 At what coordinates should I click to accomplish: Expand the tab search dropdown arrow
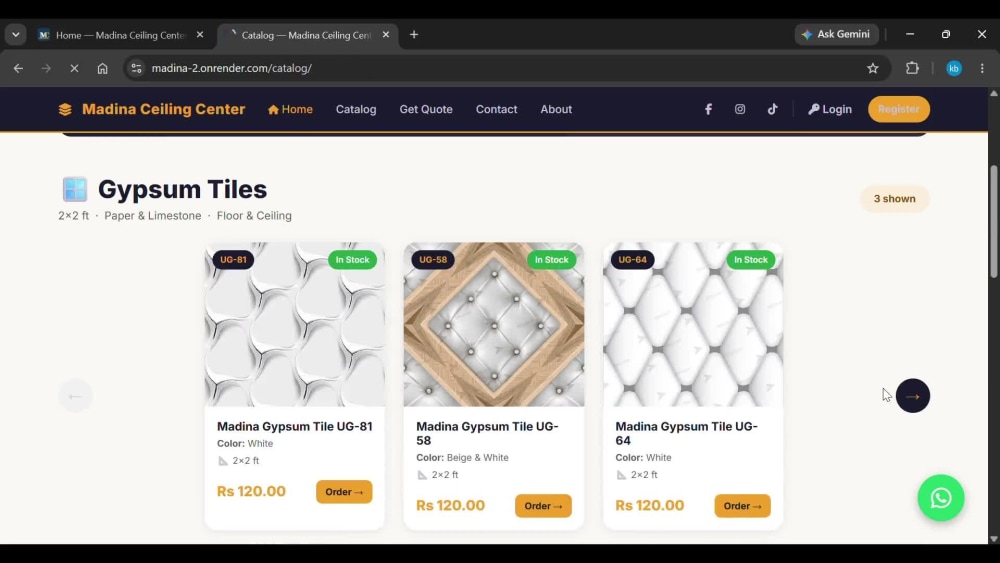[x=16, y=34]
